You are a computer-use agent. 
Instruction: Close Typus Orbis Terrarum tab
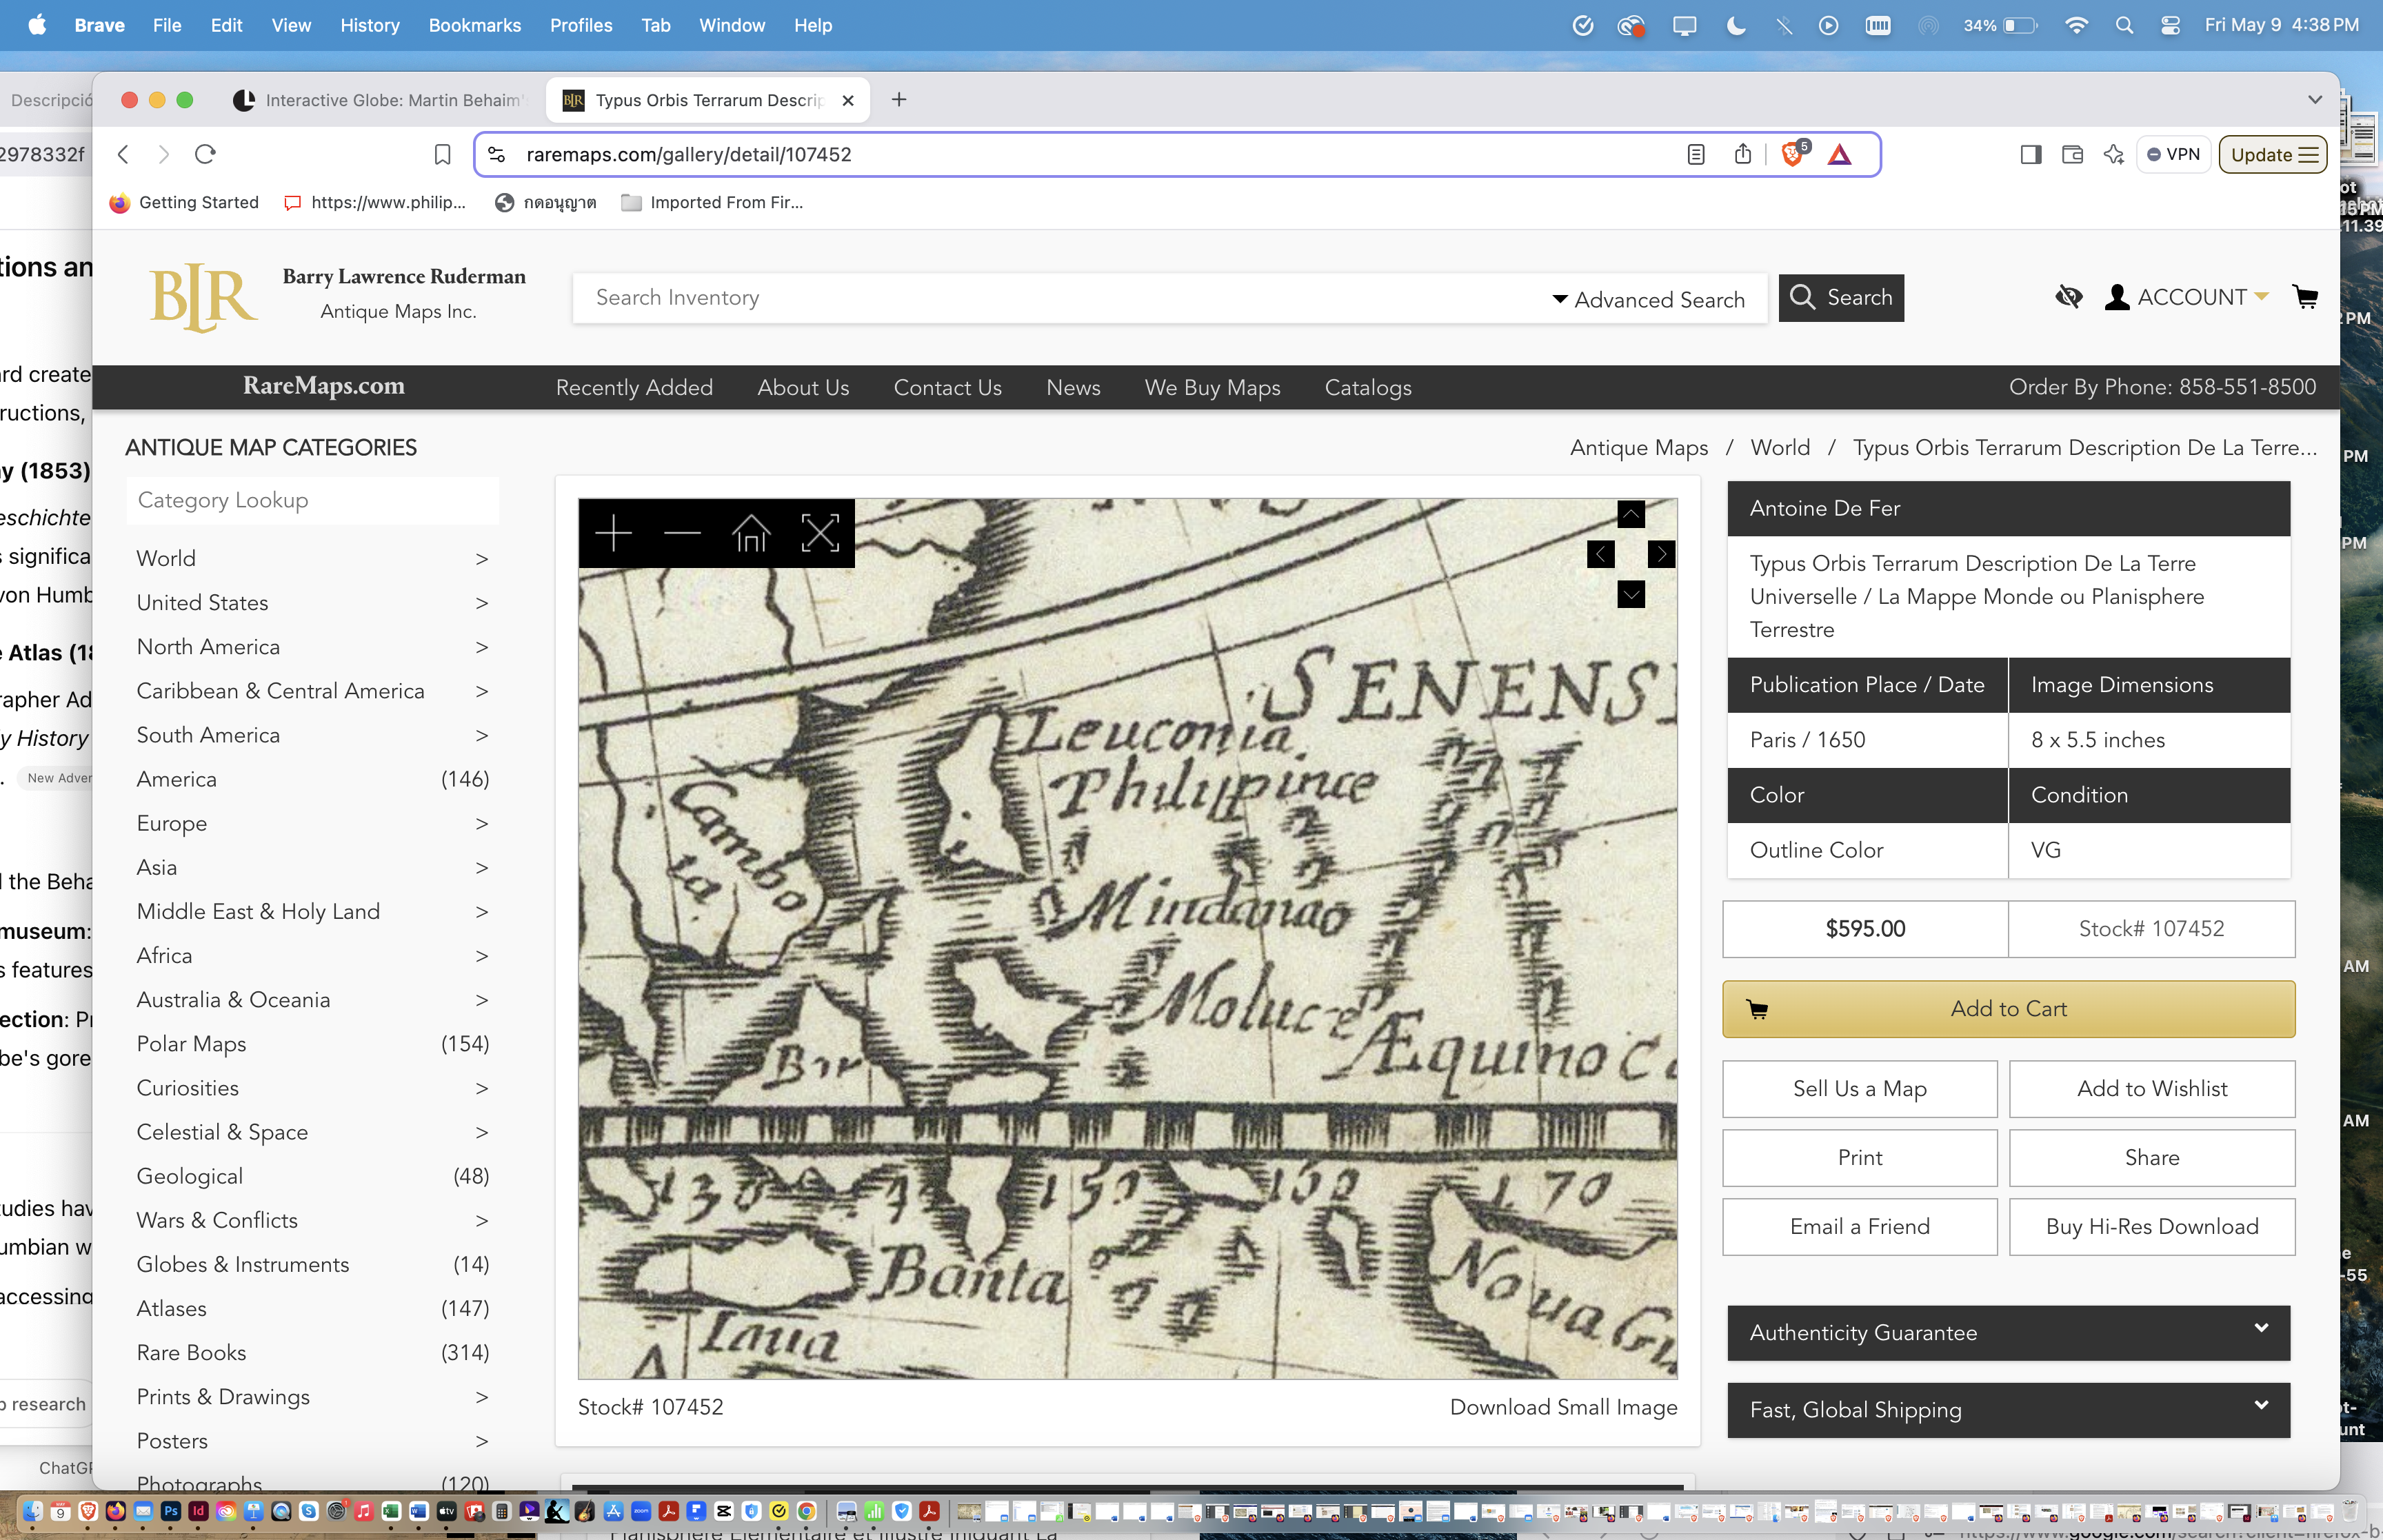tap(848, 100)
